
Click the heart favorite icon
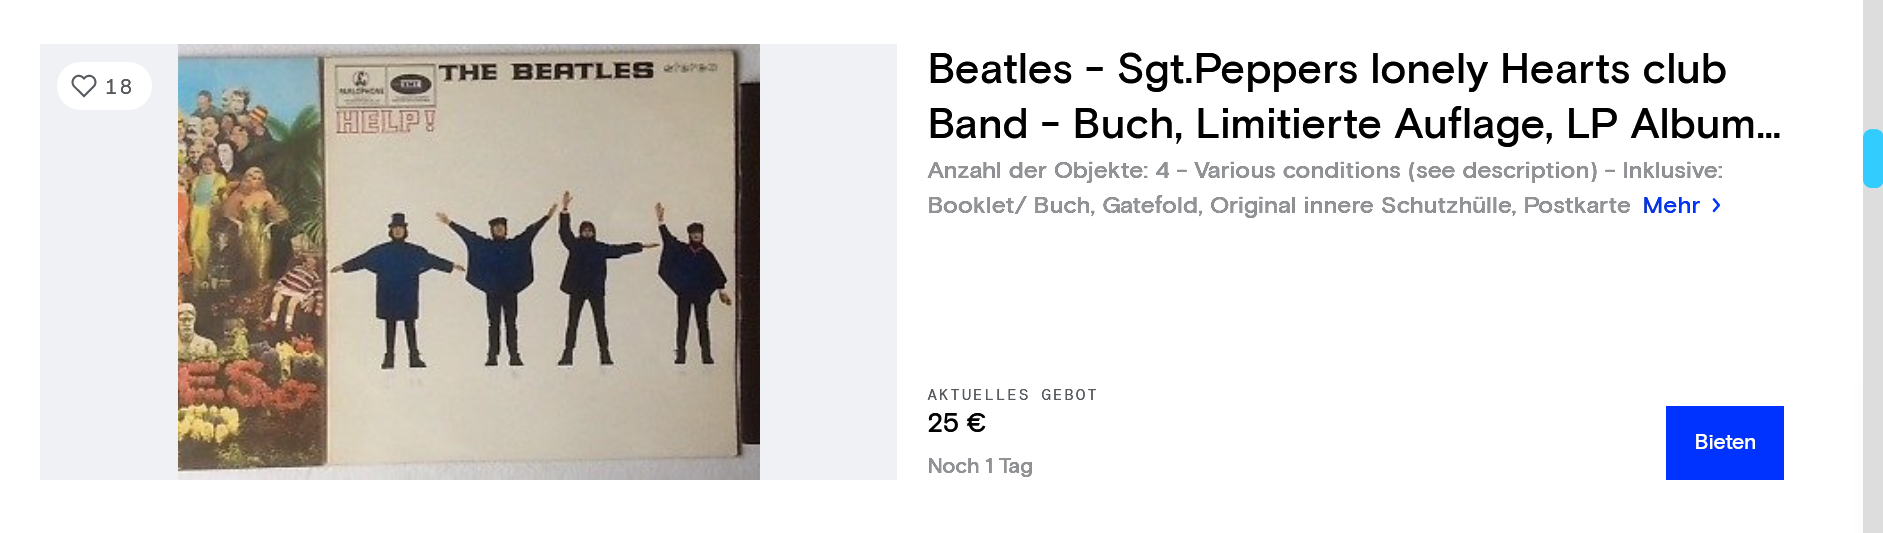click(84, 86)
